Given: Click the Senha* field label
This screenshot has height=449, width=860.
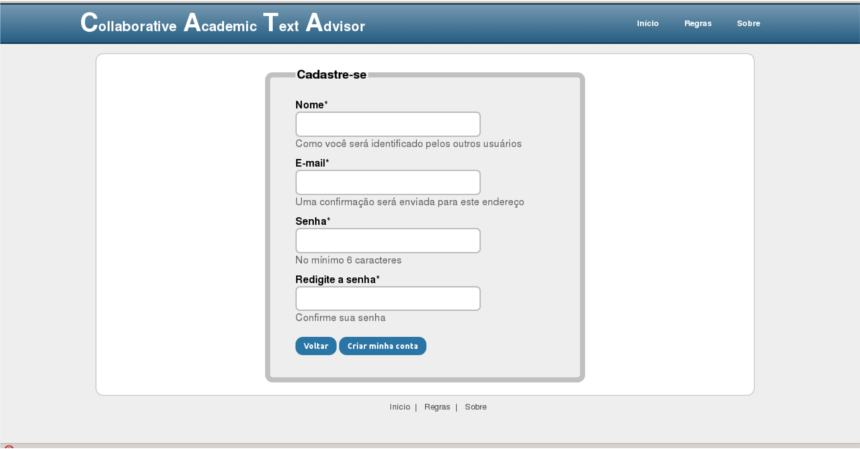Looking at the screenshot, I should [x=313, y=221].
